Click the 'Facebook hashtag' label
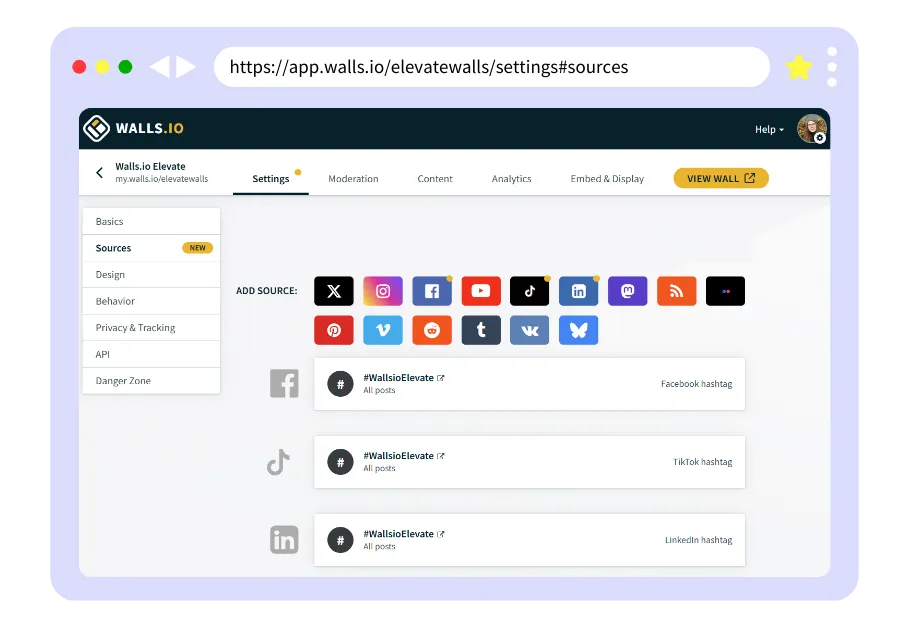The image size is (909, 628). point(696,384)
